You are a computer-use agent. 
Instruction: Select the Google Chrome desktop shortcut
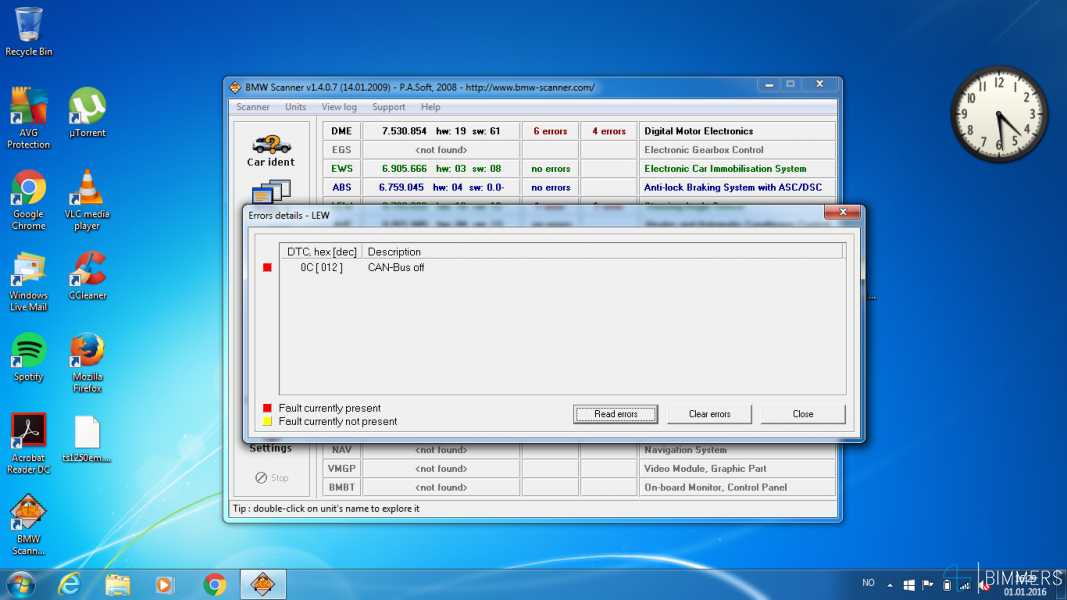click(29, 201)
